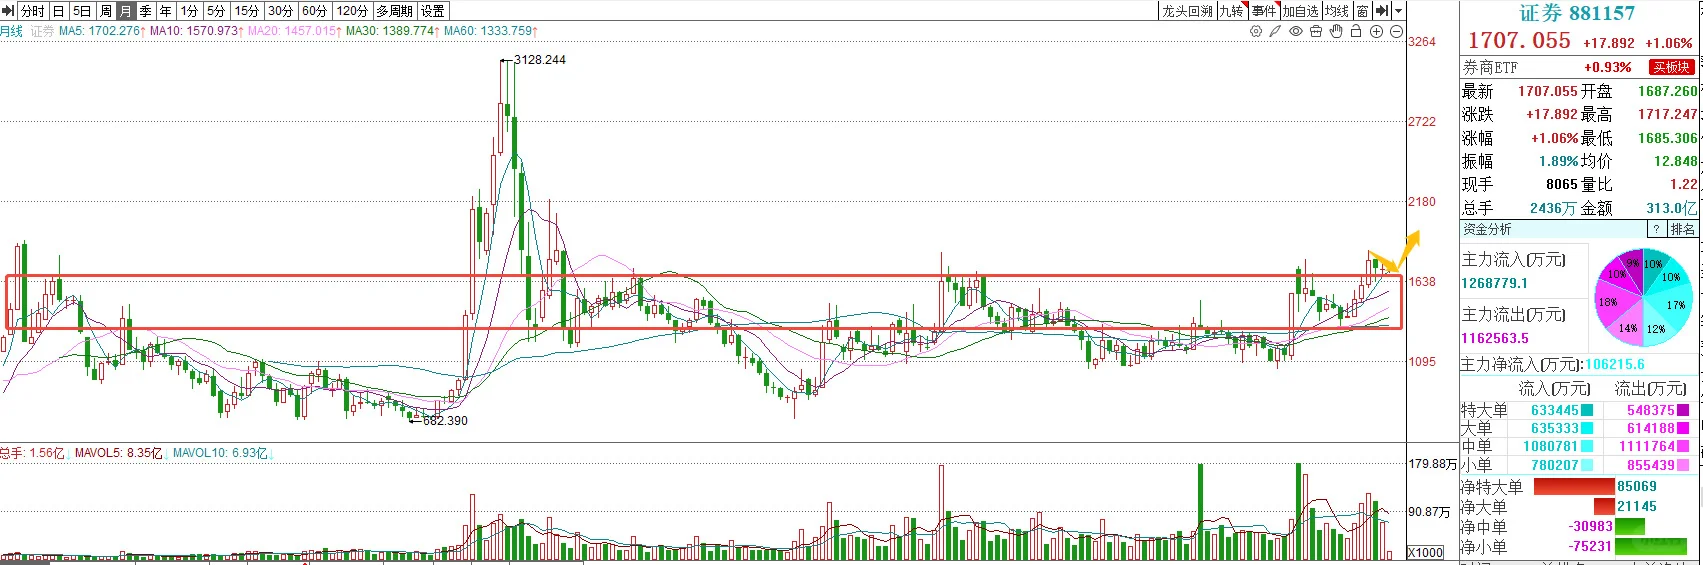Select the 5日 period tab
This screenshot has width=1703, height=565.
coord(82,11)
